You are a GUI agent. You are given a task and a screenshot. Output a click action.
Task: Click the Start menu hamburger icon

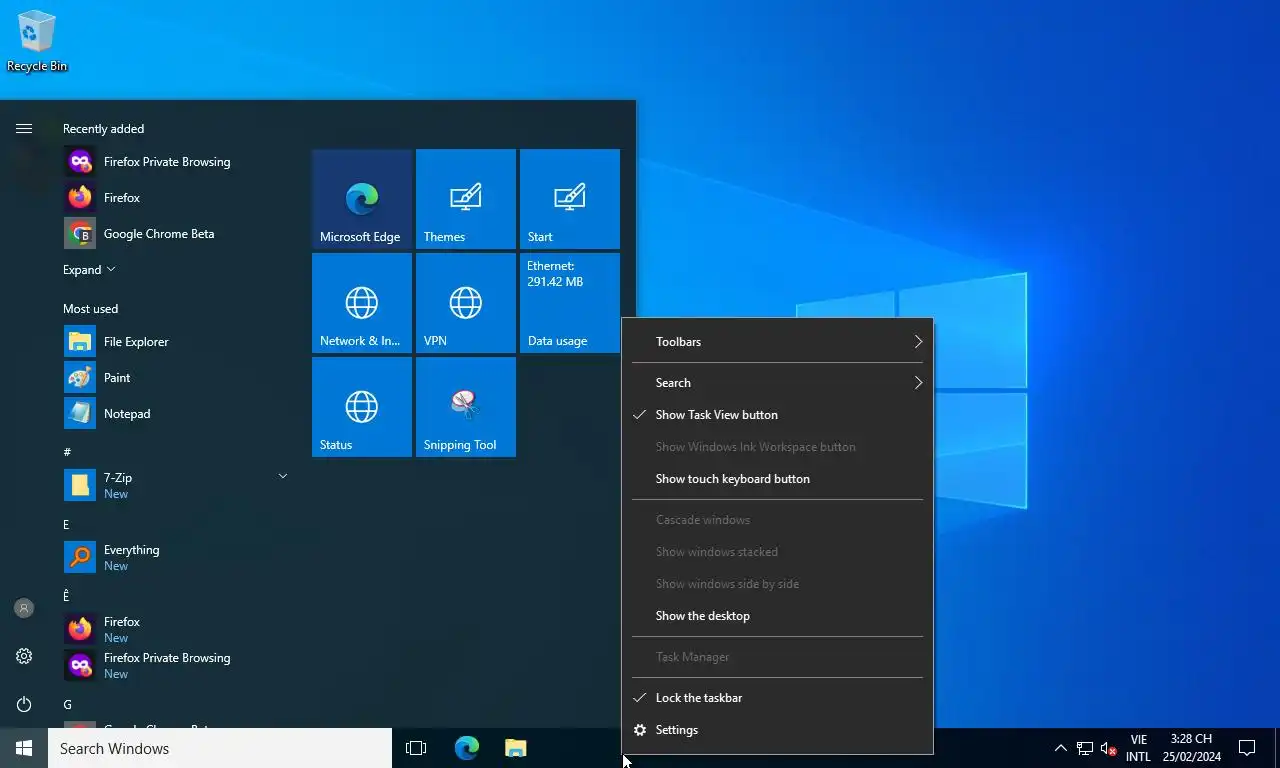point(24,128)
